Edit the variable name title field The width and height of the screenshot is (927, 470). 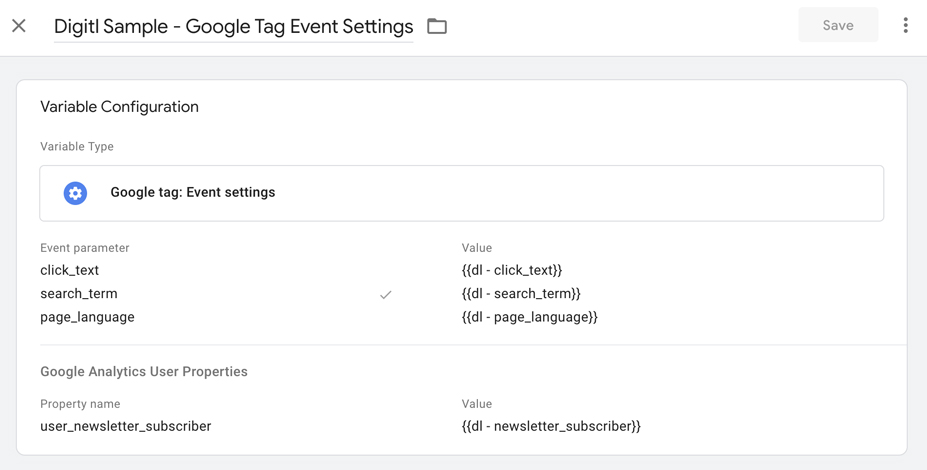point(234,27)
